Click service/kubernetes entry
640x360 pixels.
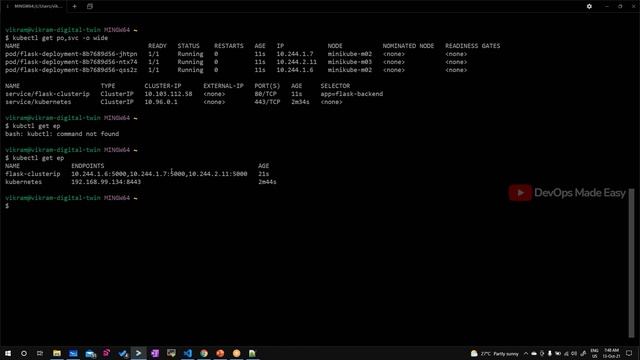38,102
